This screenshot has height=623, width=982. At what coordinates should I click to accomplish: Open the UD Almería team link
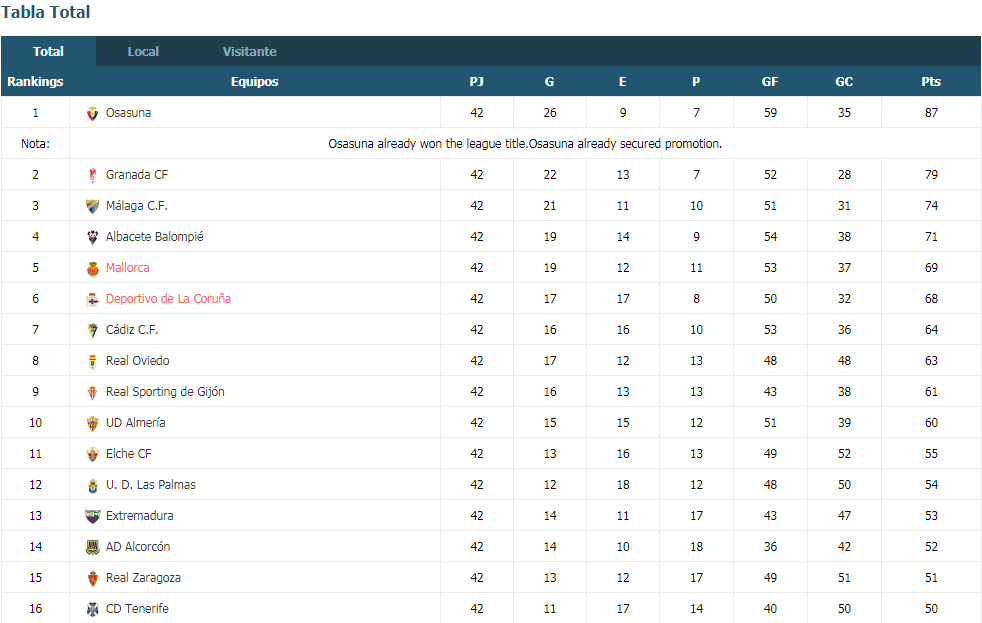point(136,423)
